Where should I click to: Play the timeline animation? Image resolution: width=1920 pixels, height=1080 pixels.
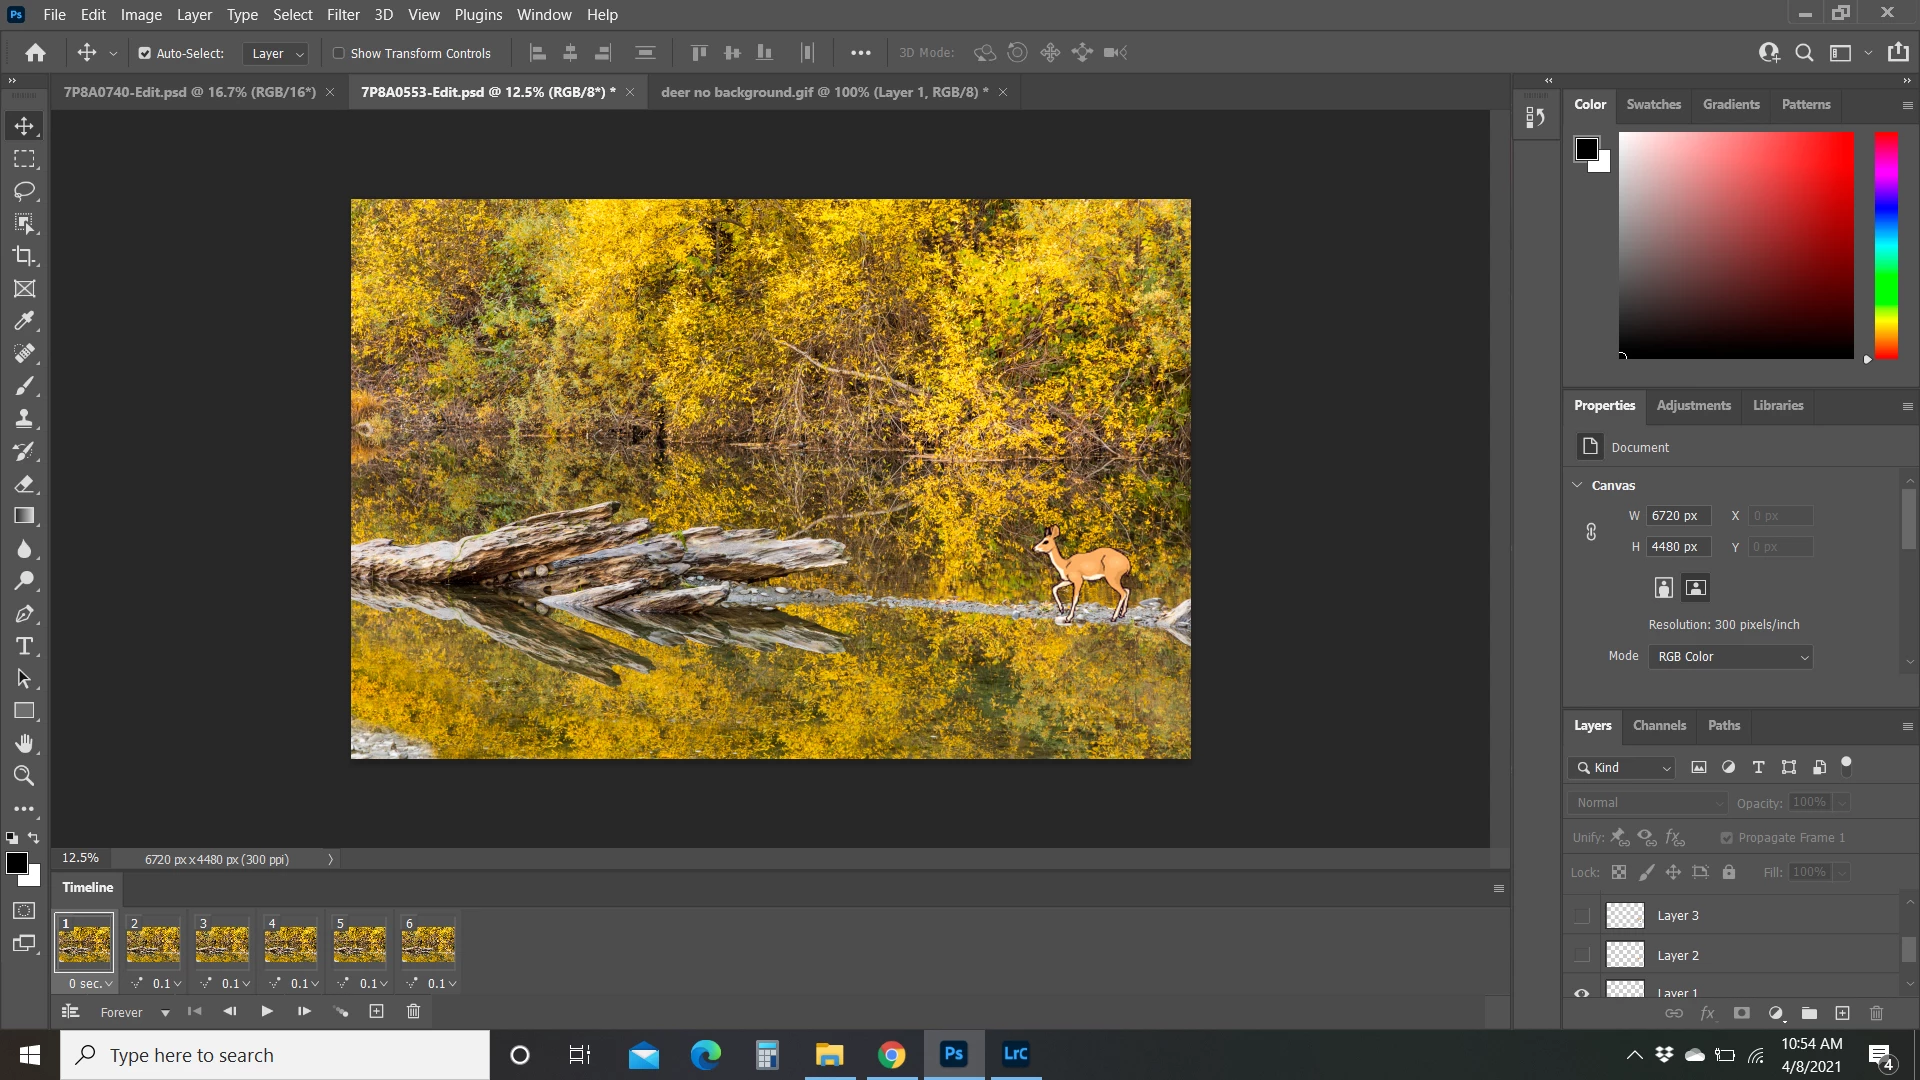pyautogui.click(x=267, y=1012)
